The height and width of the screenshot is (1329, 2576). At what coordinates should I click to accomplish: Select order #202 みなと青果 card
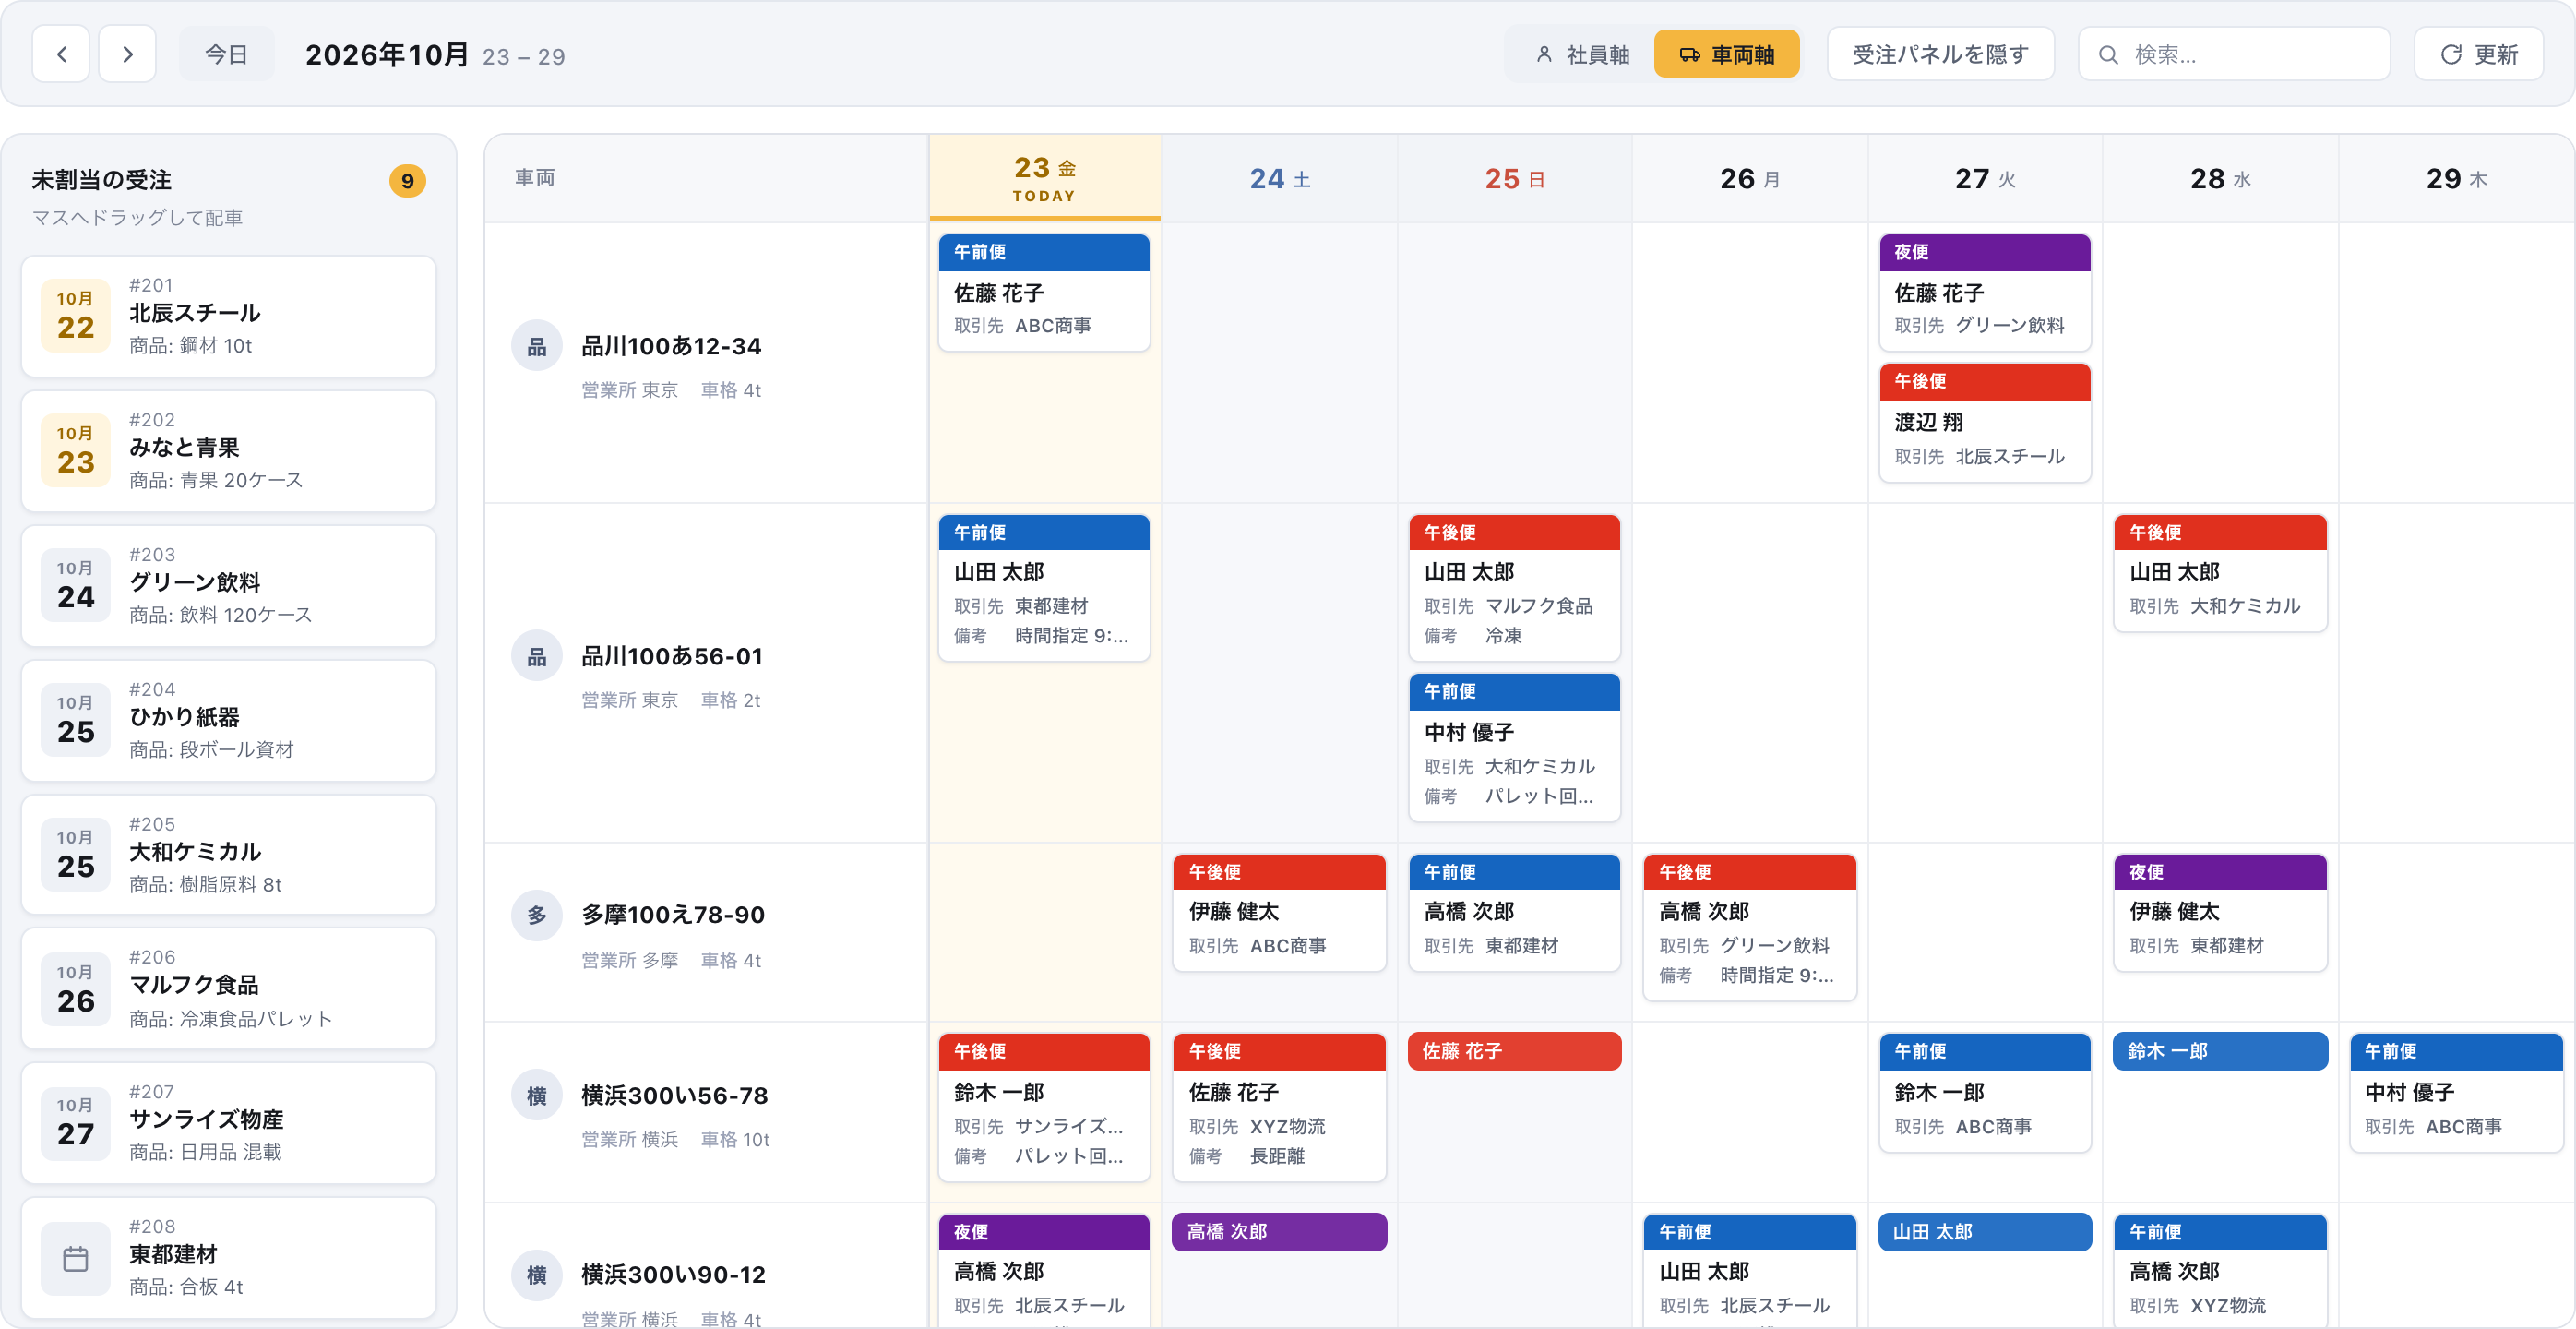tap(228, 451)
